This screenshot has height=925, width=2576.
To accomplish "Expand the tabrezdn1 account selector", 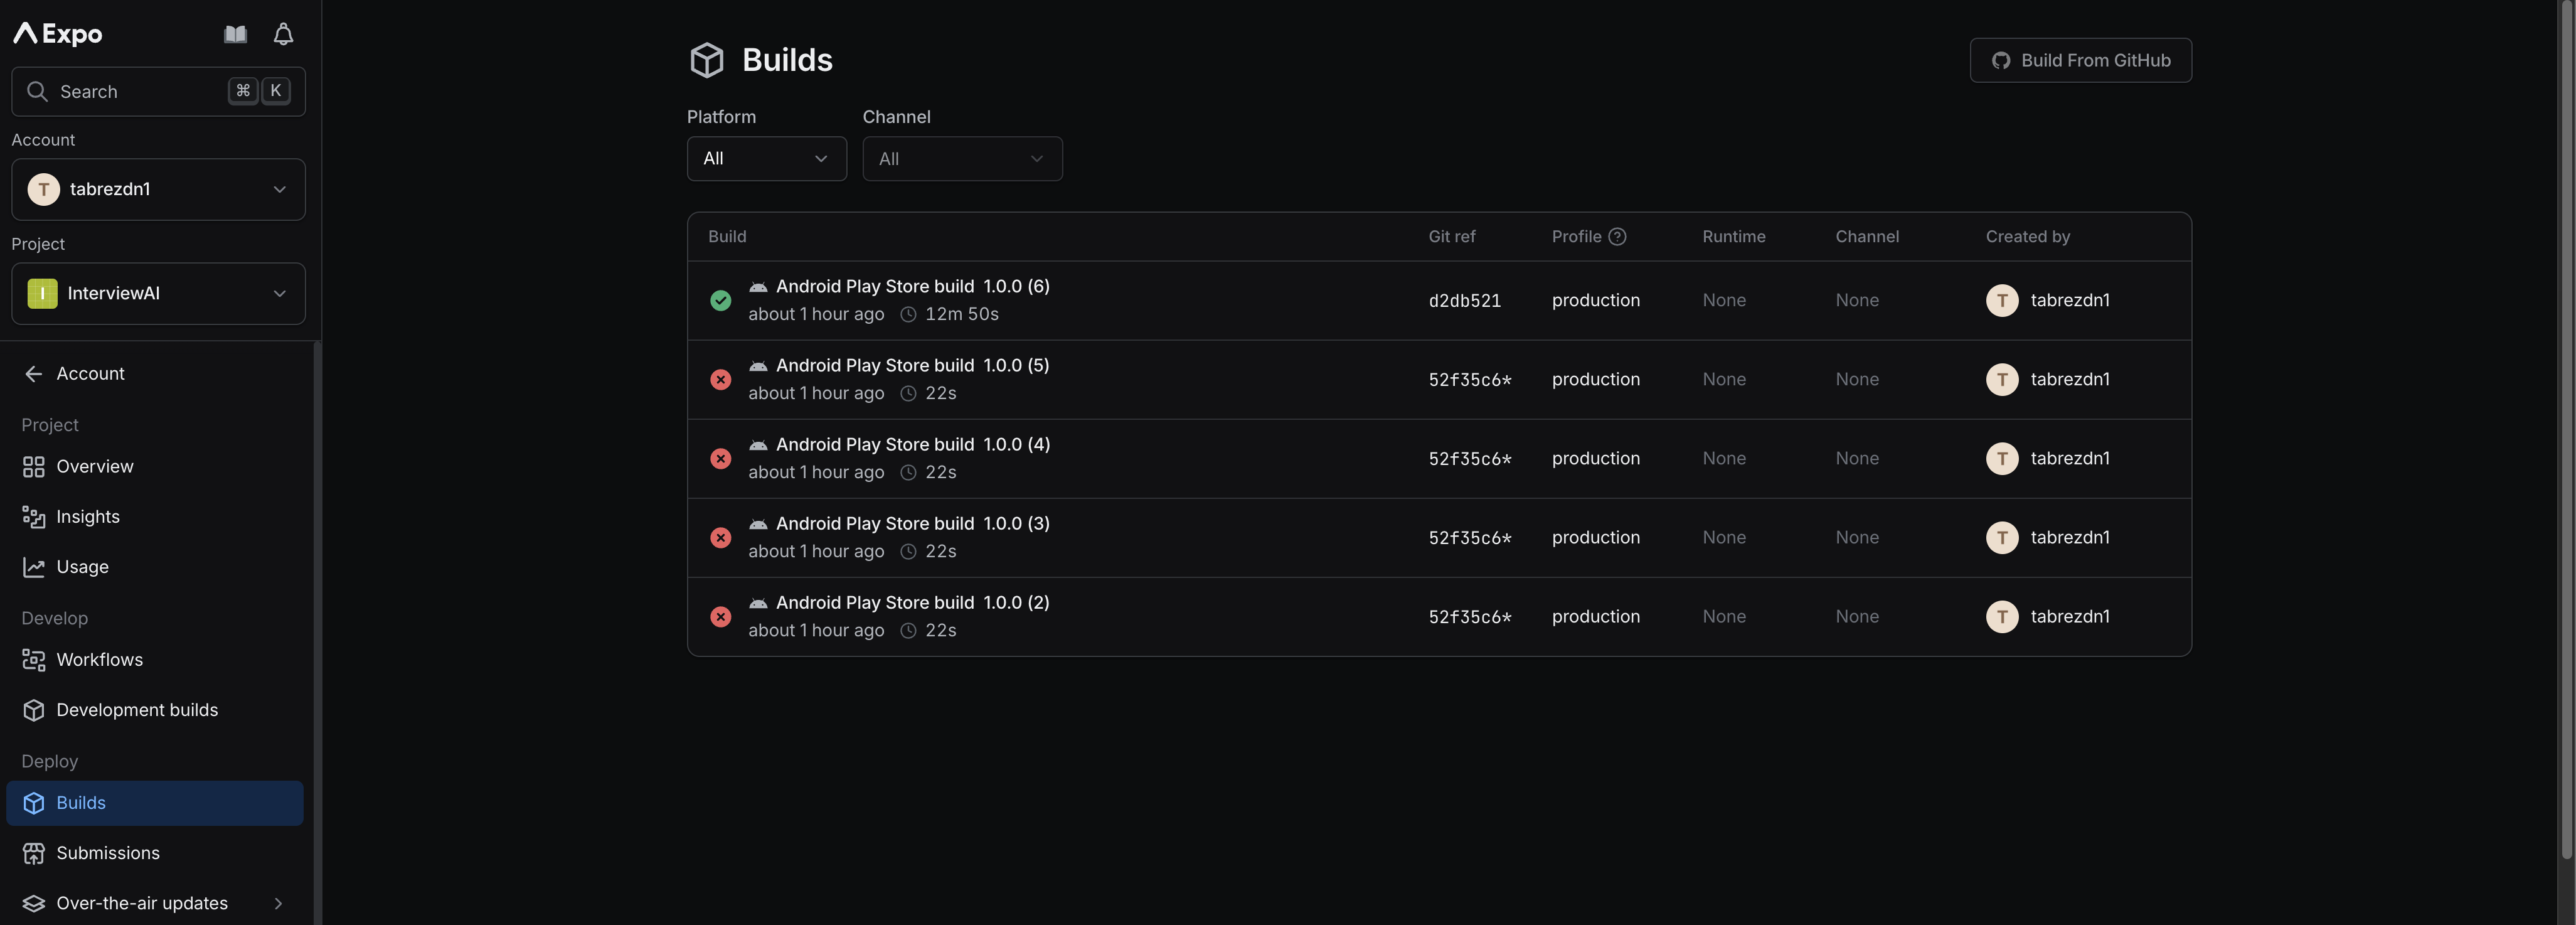I will click(x=158, y=189).
